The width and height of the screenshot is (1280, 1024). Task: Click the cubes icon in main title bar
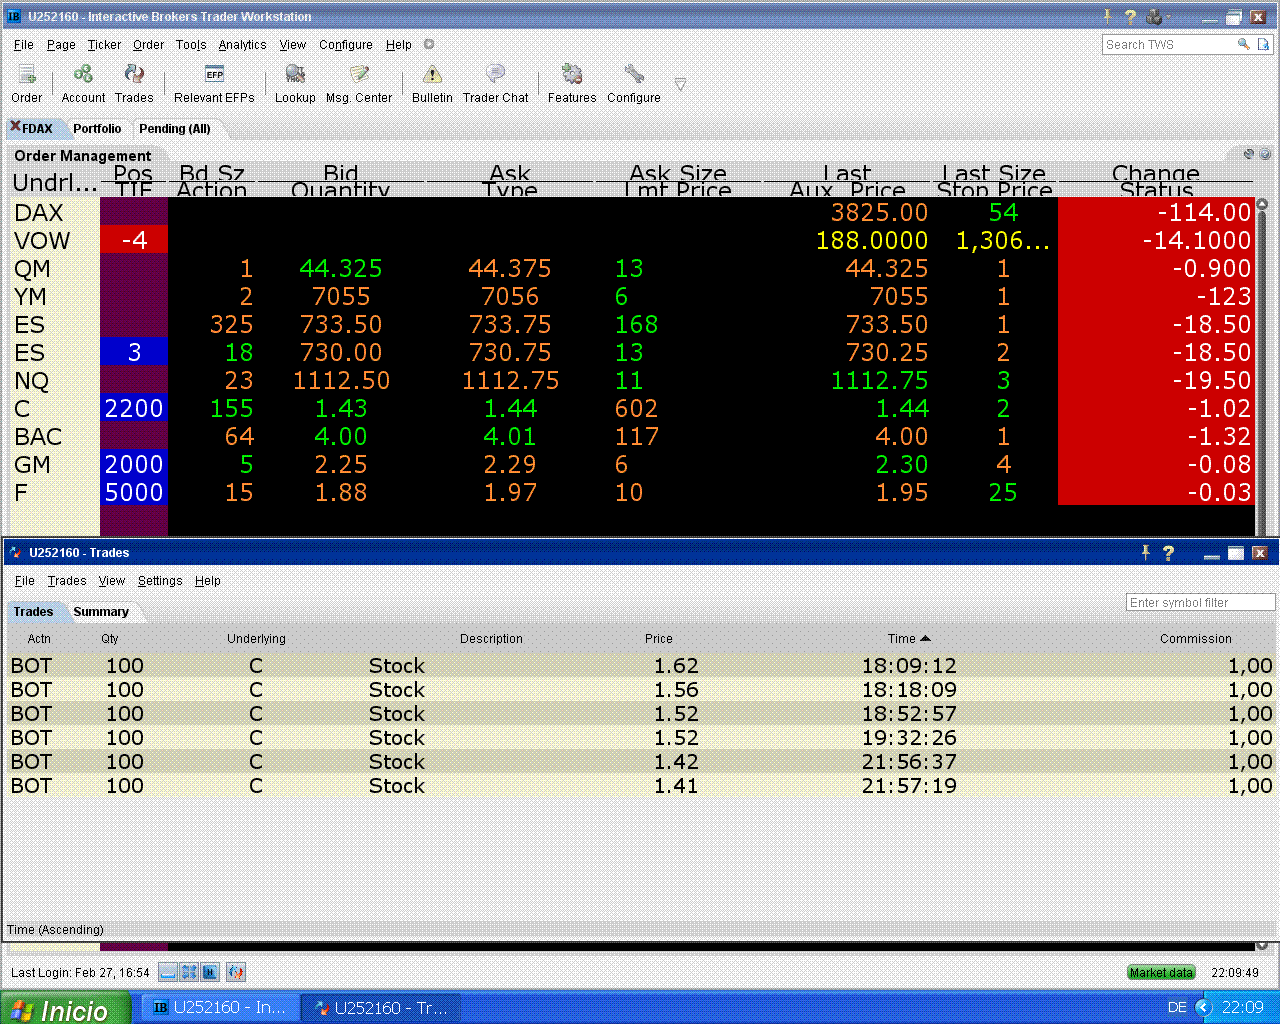[x=1155, y=16]
